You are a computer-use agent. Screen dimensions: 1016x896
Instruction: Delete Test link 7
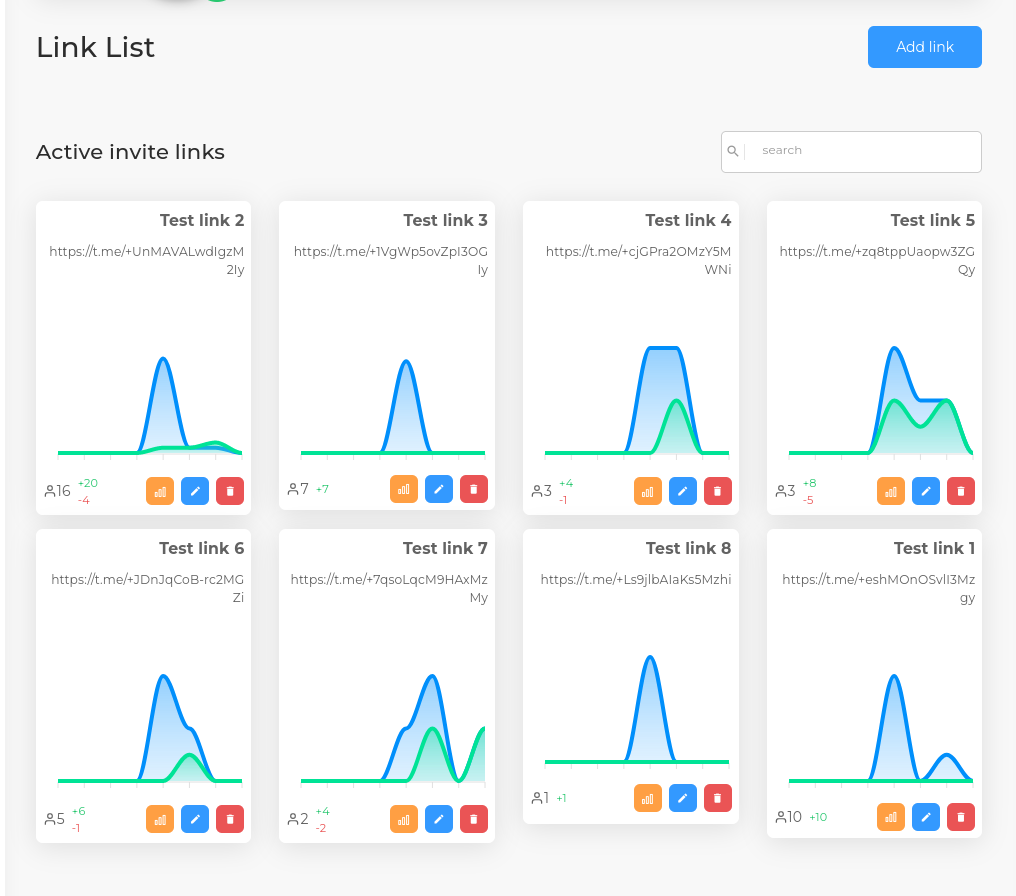coord(474,819)
